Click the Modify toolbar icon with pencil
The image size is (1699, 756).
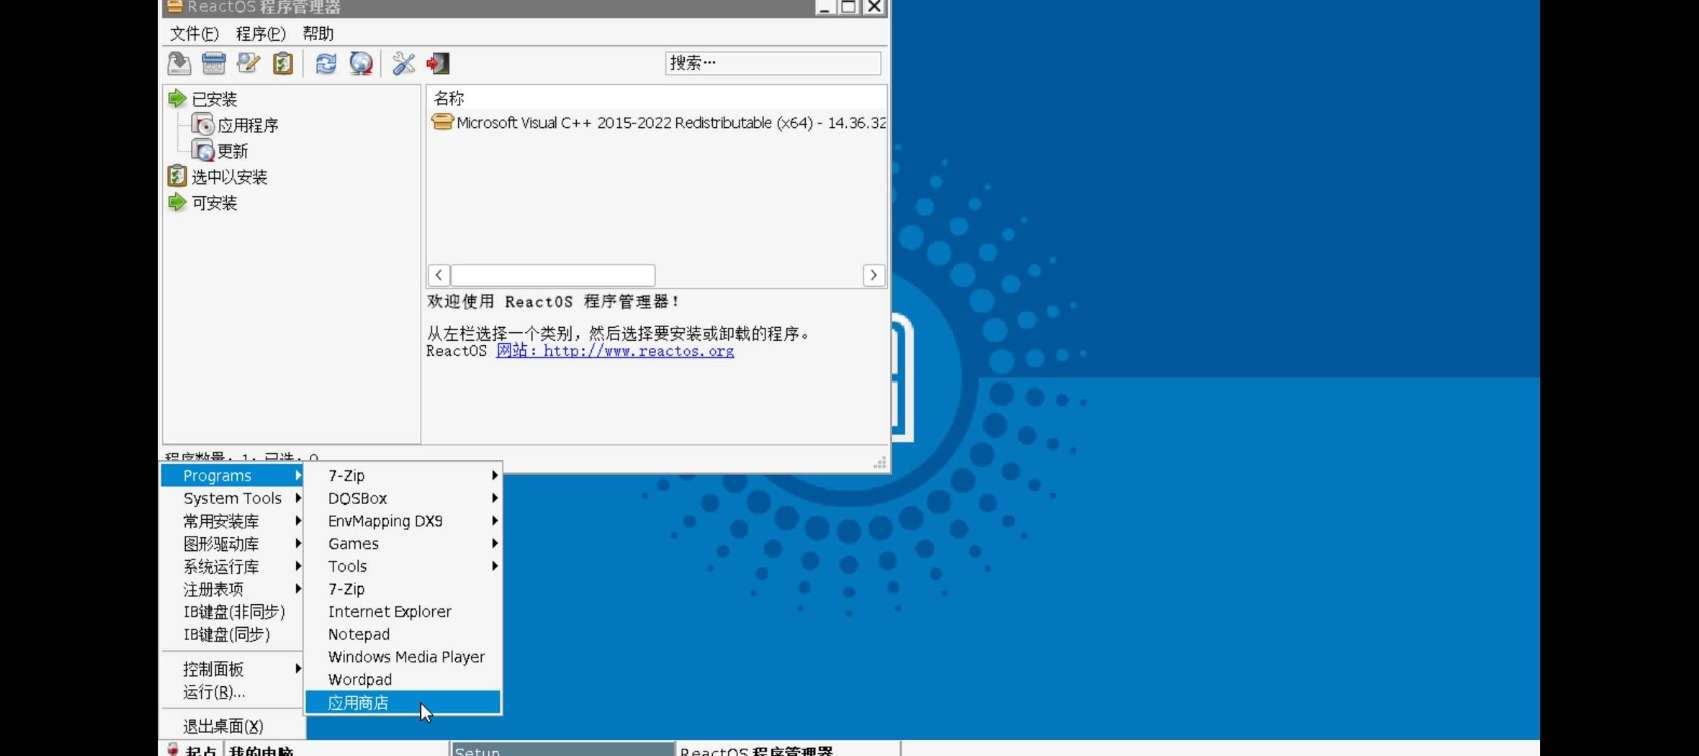tap(248, 64)
